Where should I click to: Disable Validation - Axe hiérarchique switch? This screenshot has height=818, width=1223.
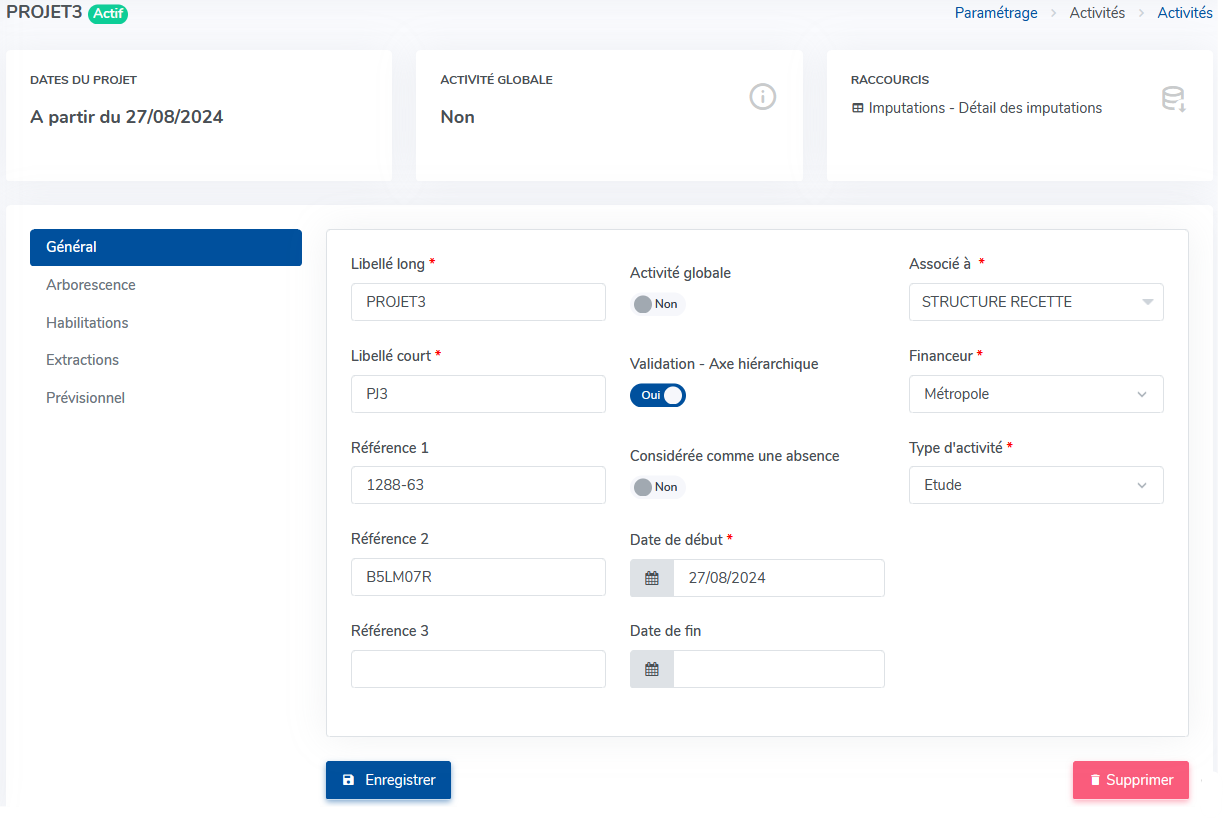point(657,395)
